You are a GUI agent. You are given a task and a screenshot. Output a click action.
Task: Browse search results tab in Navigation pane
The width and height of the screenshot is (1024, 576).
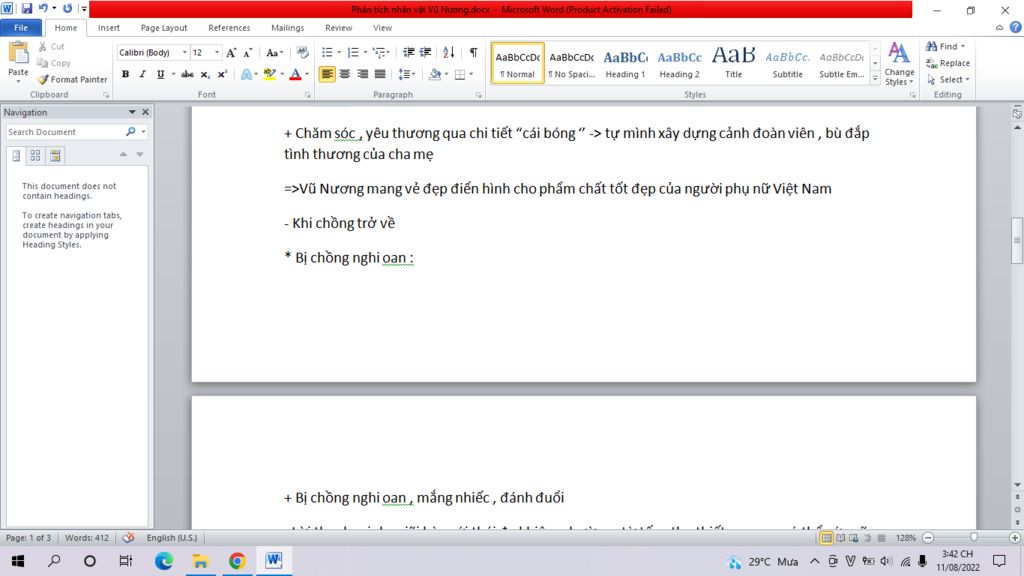pos(55,155)
